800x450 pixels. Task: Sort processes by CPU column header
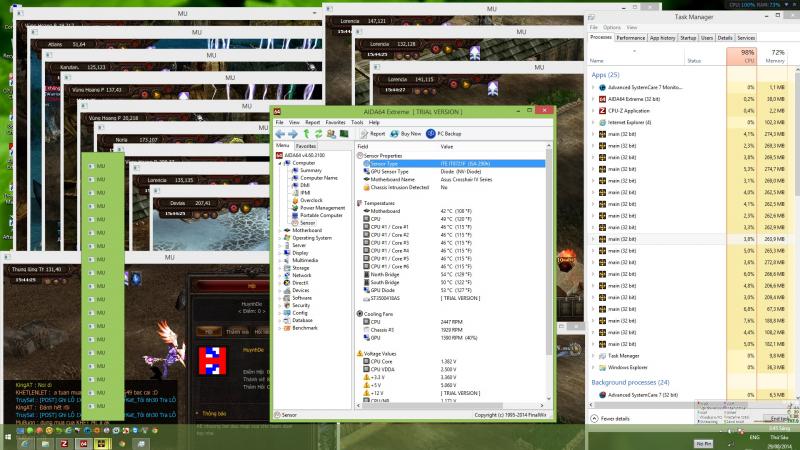click(x=746, y=56)
